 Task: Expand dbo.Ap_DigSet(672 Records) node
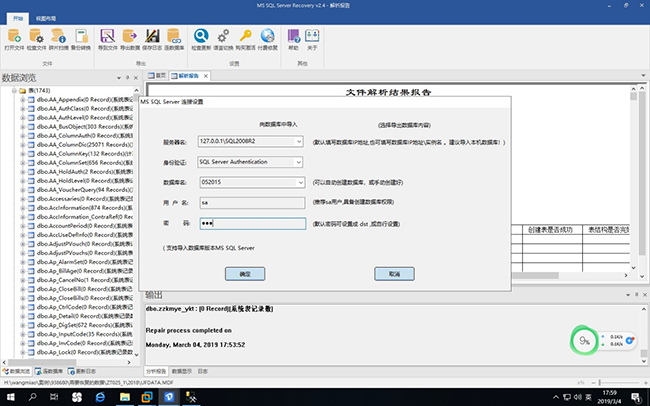[x=23, y=325]
